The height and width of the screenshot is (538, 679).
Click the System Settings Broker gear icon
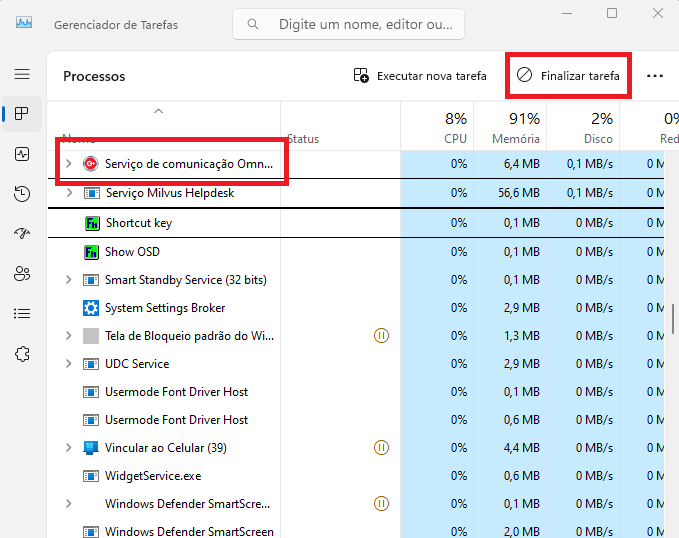point(91,308)
